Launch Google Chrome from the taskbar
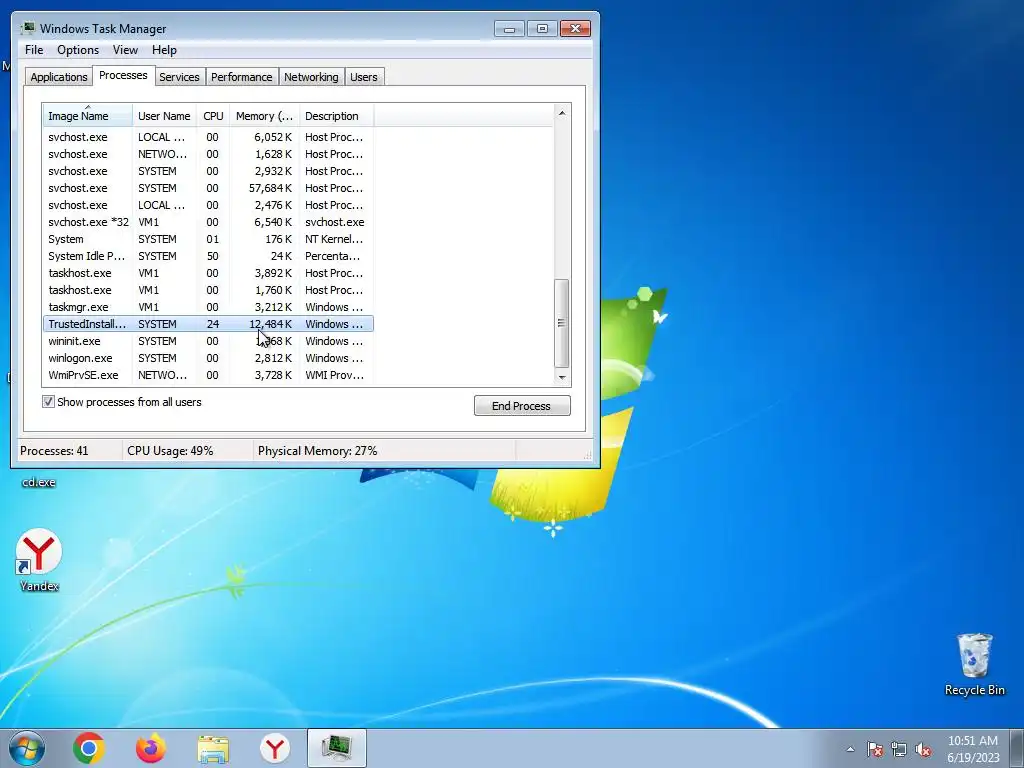The image size is (1024, 768). click(89, 748)
